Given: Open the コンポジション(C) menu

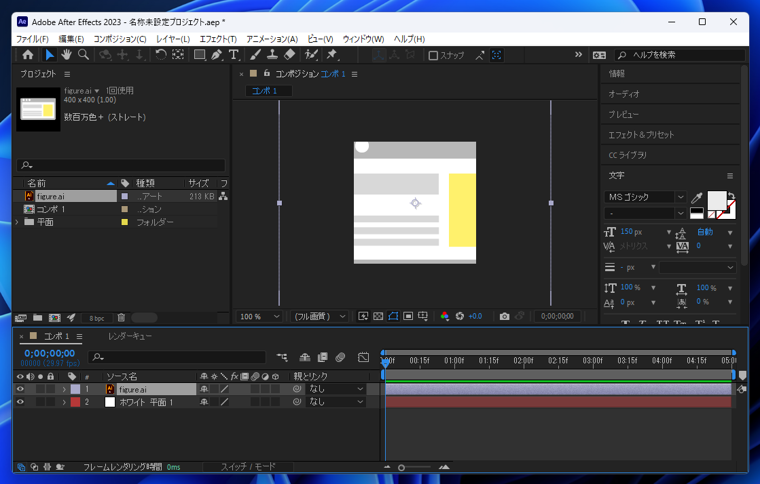Looking at the screenshot, I should (120, 39).
